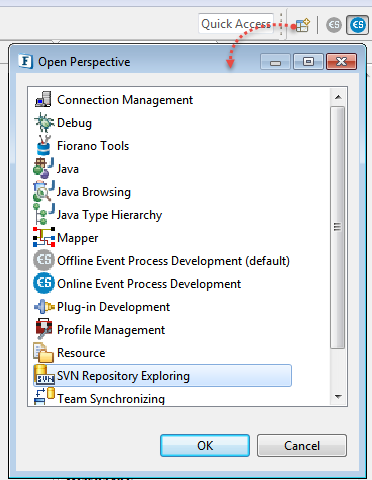The width and height of the screenshot is (372, 480).
Task: Select SVN Repository Exploring label
Action: 123,376
